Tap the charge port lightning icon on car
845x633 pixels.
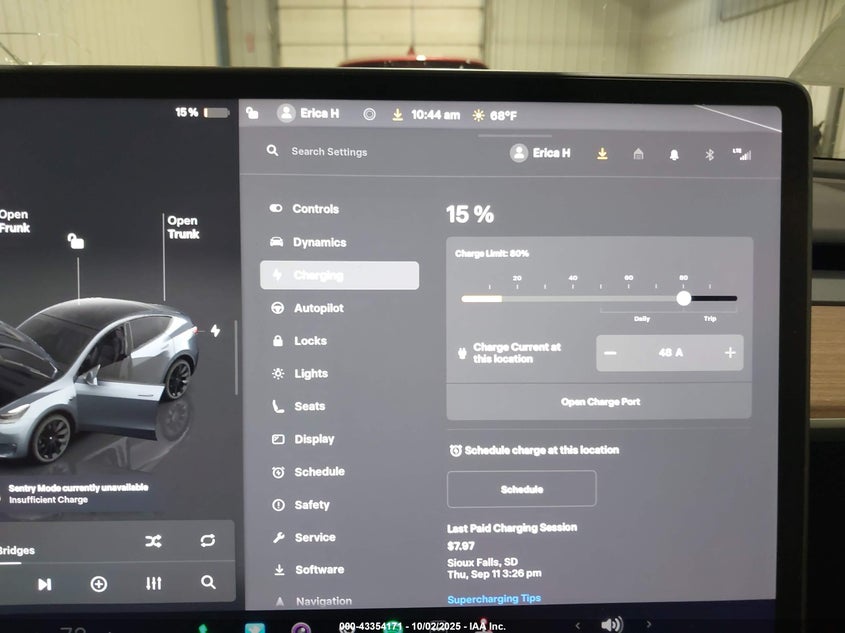(x=215, y=331)
